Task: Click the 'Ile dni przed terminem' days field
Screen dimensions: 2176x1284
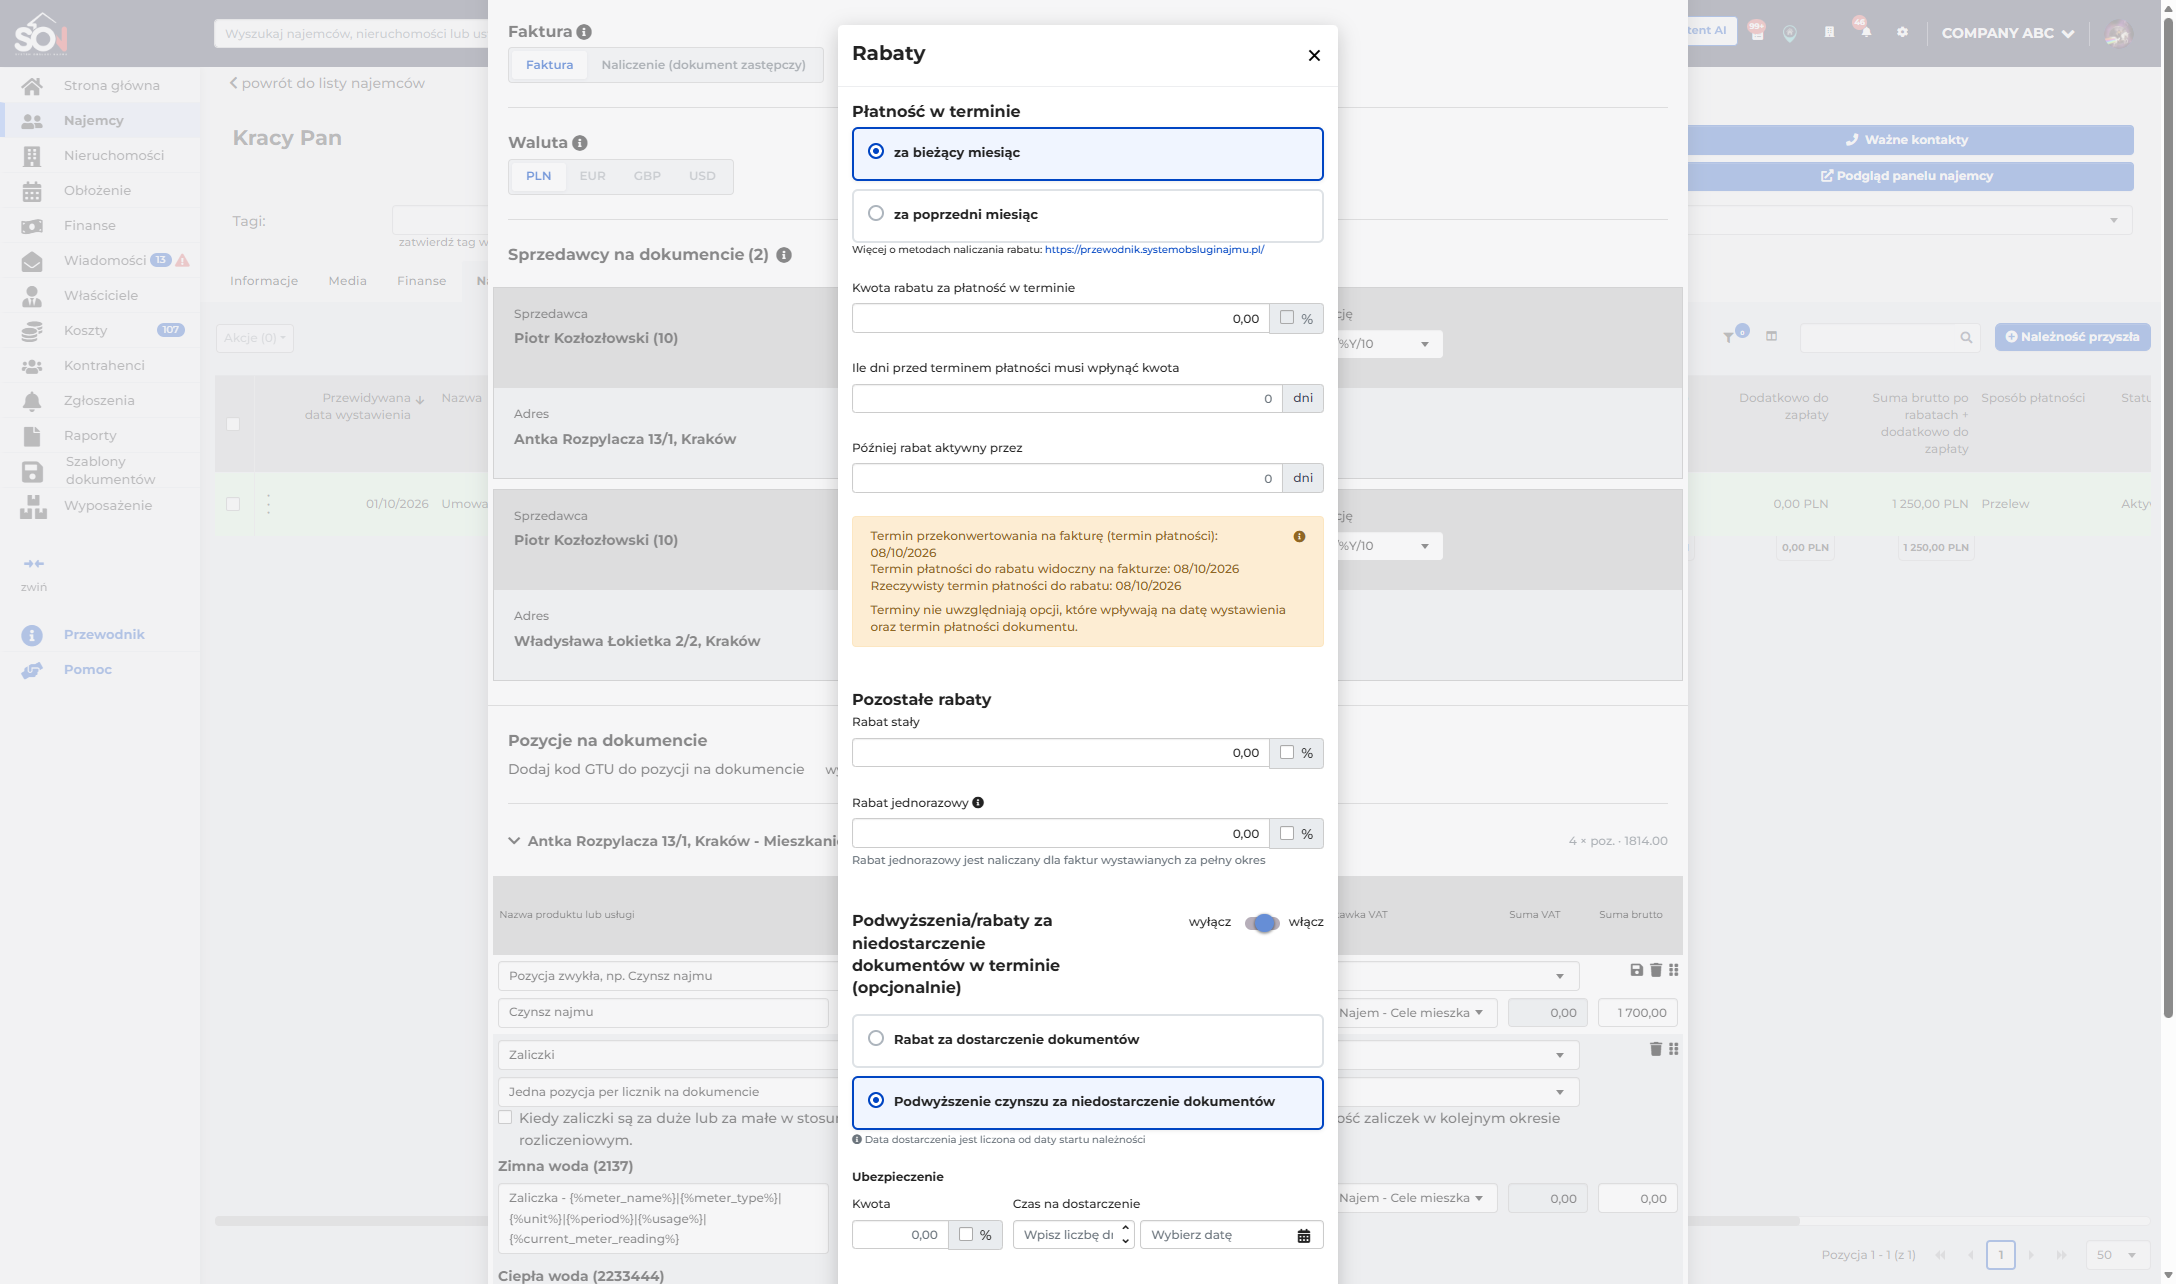Action: pos(1067,398)
